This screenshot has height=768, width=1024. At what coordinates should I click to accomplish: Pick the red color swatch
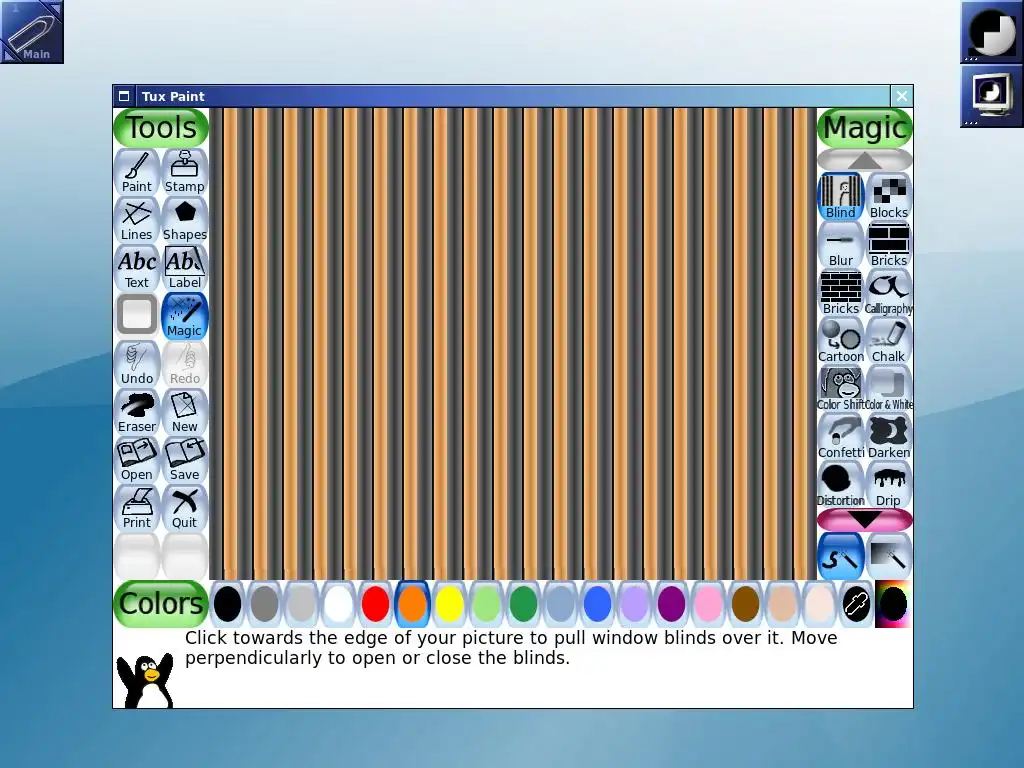click(376, 603)
